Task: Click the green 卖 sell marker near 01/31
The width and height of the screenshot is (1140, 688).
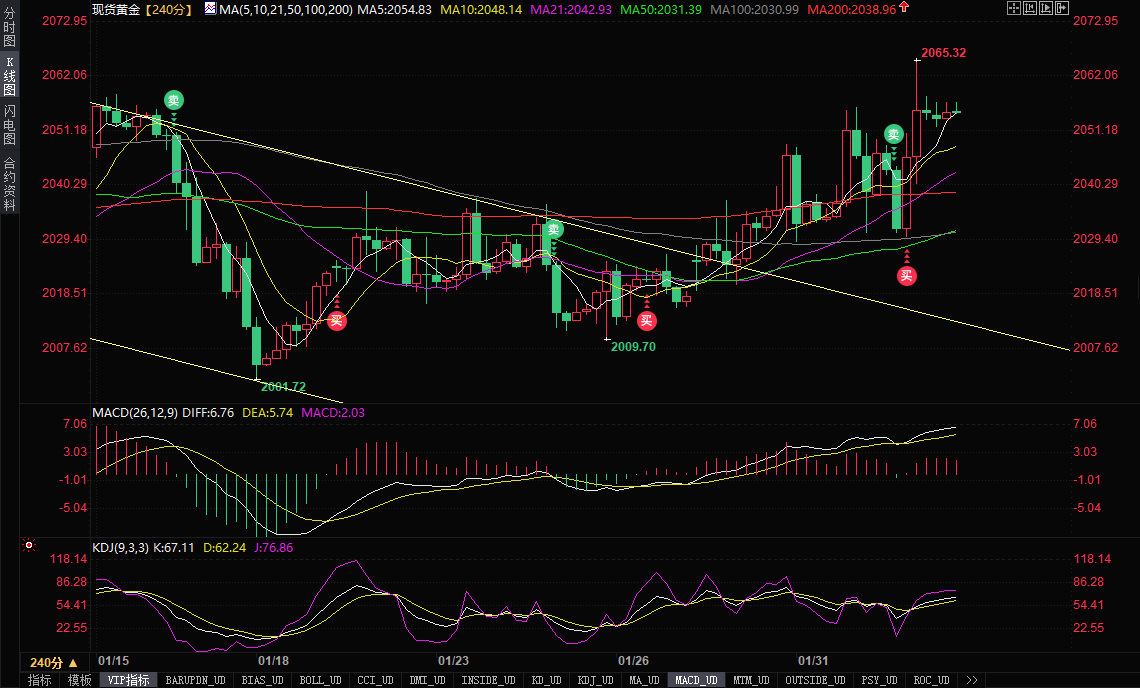Action: (x=893, y=134)
